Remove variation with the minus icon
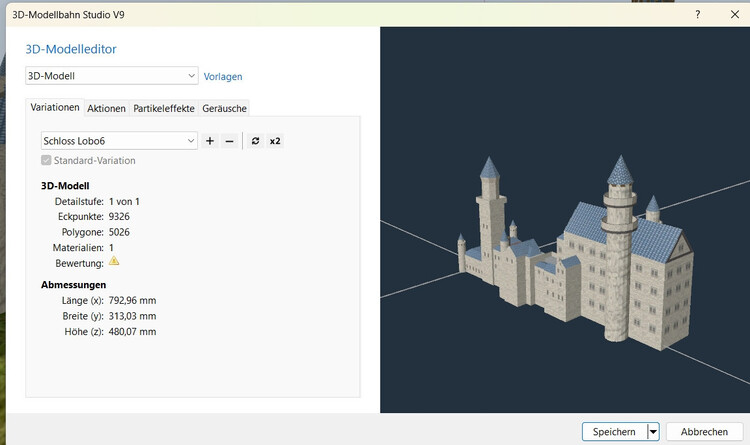This screenshot has height=445, width=750. (230, 141)
